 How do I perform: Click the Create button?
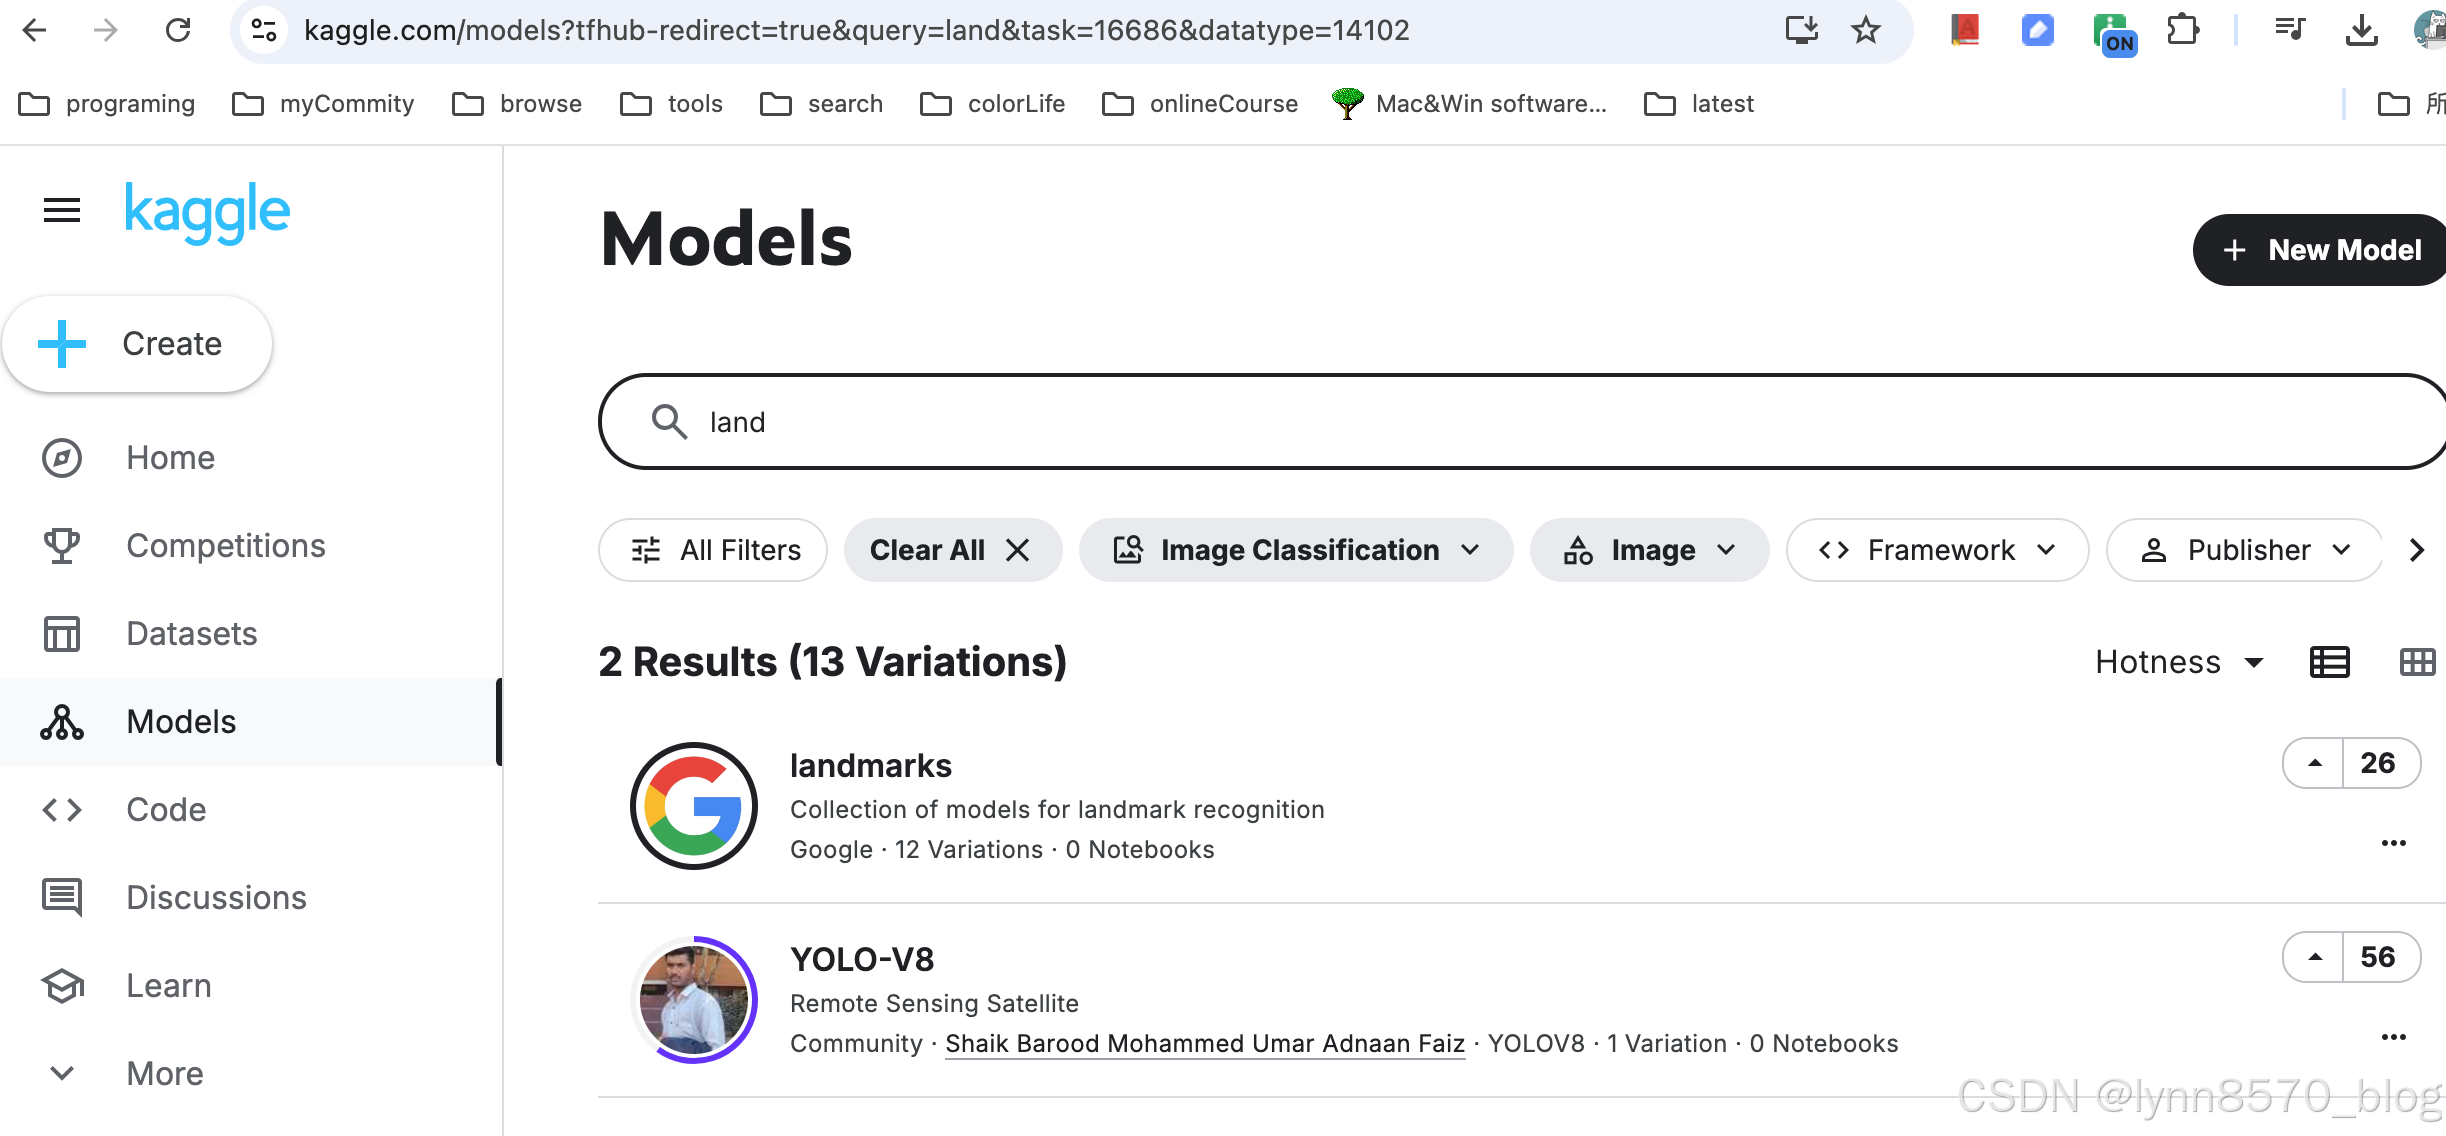pos(137,344)
